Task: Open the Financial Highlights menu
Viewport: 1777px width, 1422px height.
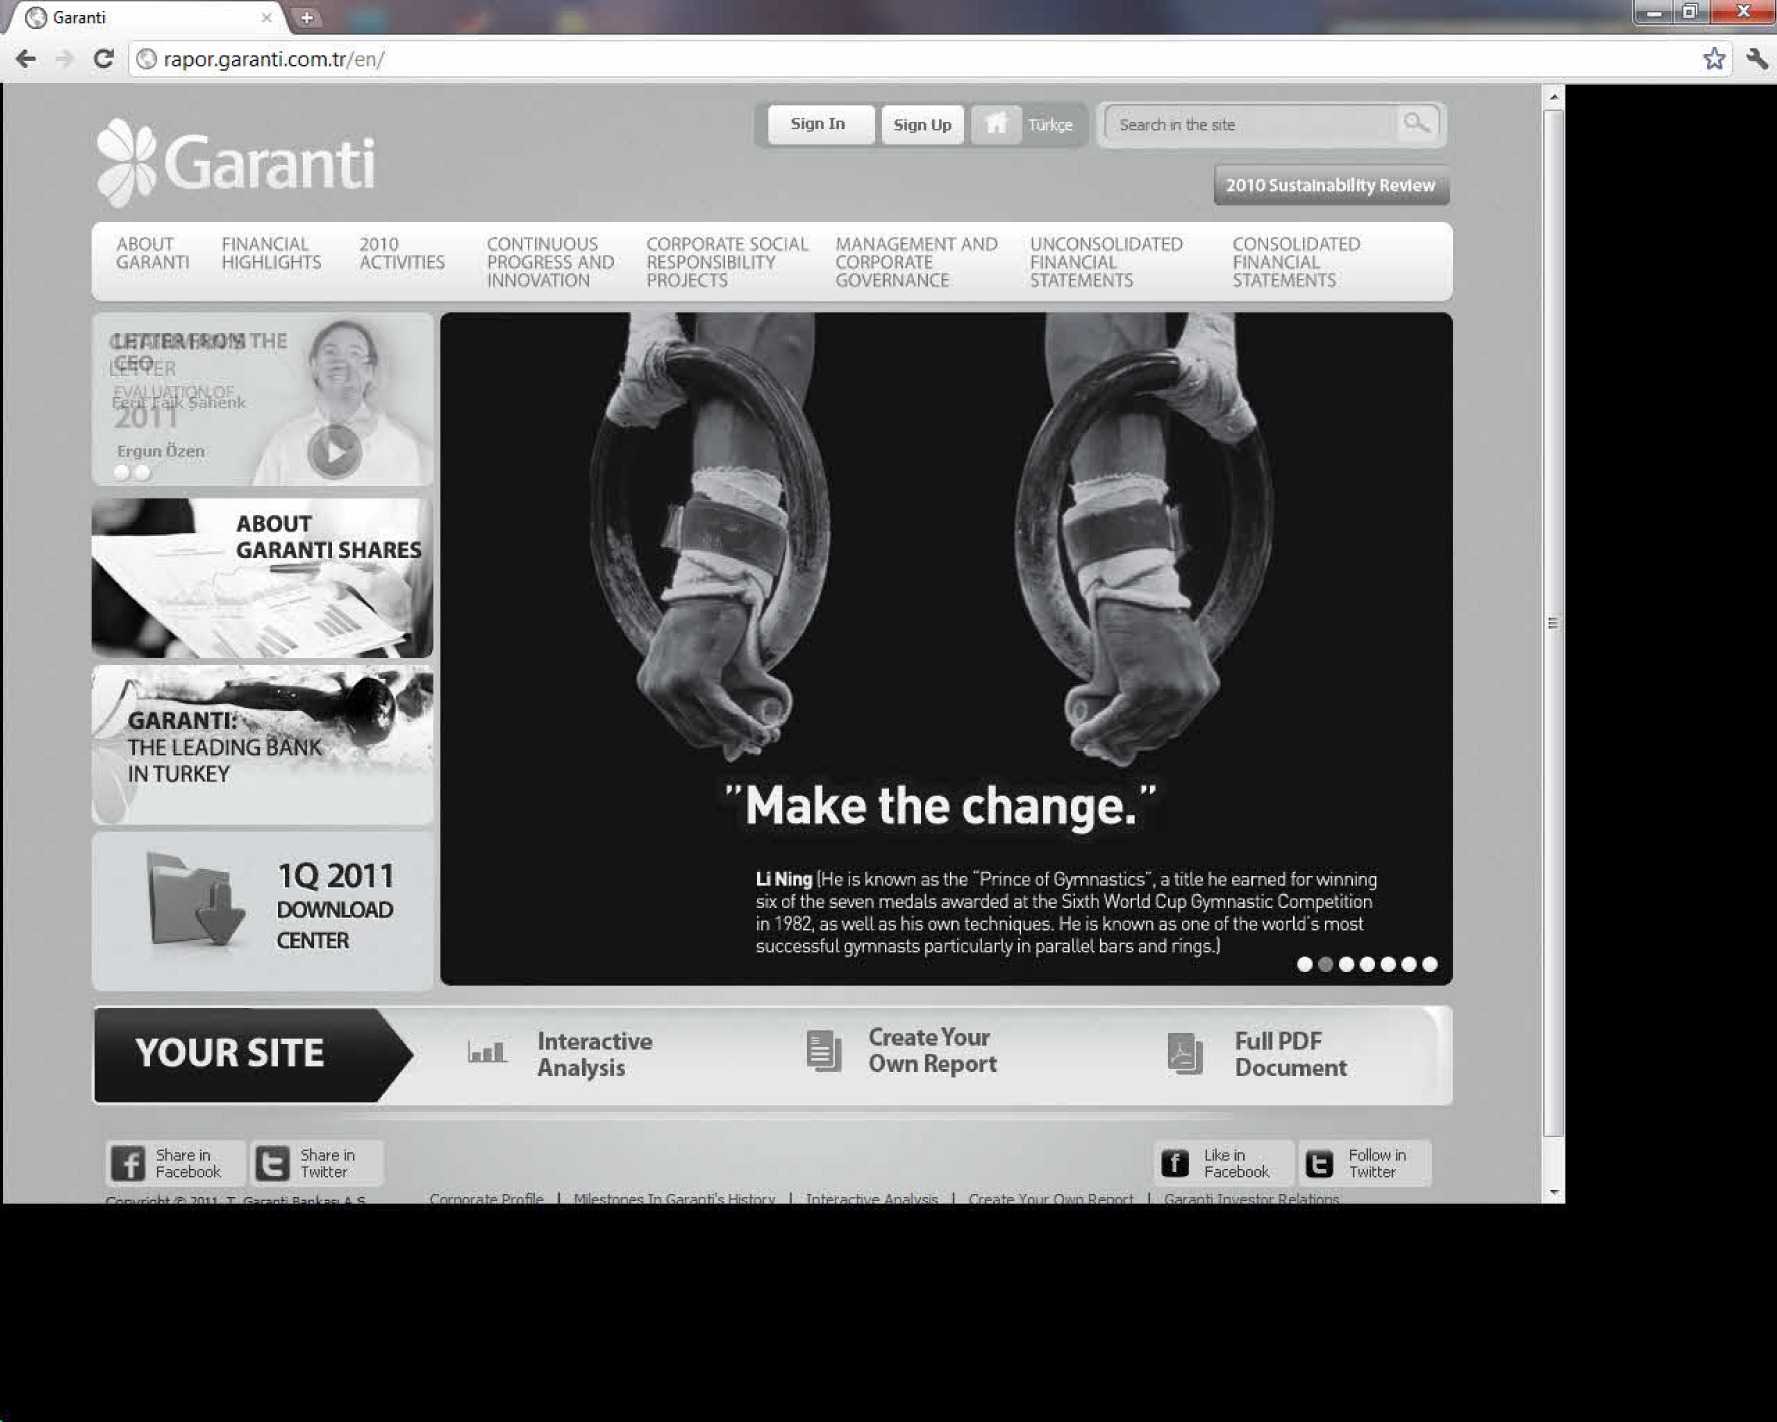Action: click(271, 253)
